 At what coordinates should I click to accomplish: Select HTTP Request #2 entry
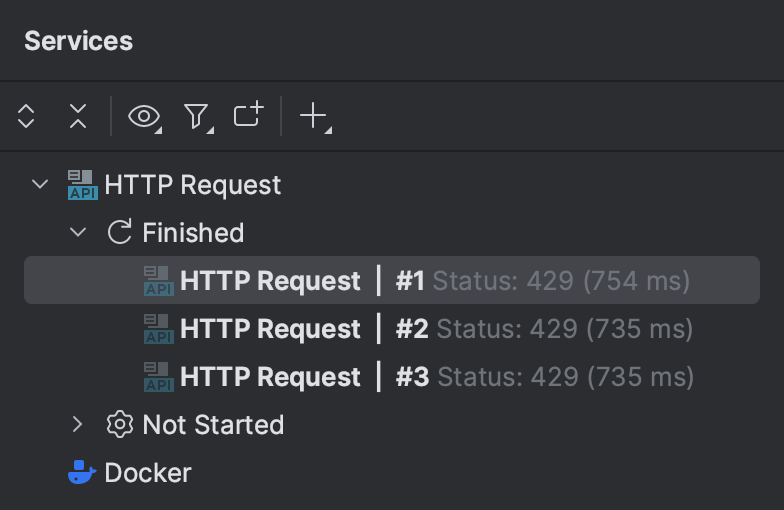tap(436, 329)
